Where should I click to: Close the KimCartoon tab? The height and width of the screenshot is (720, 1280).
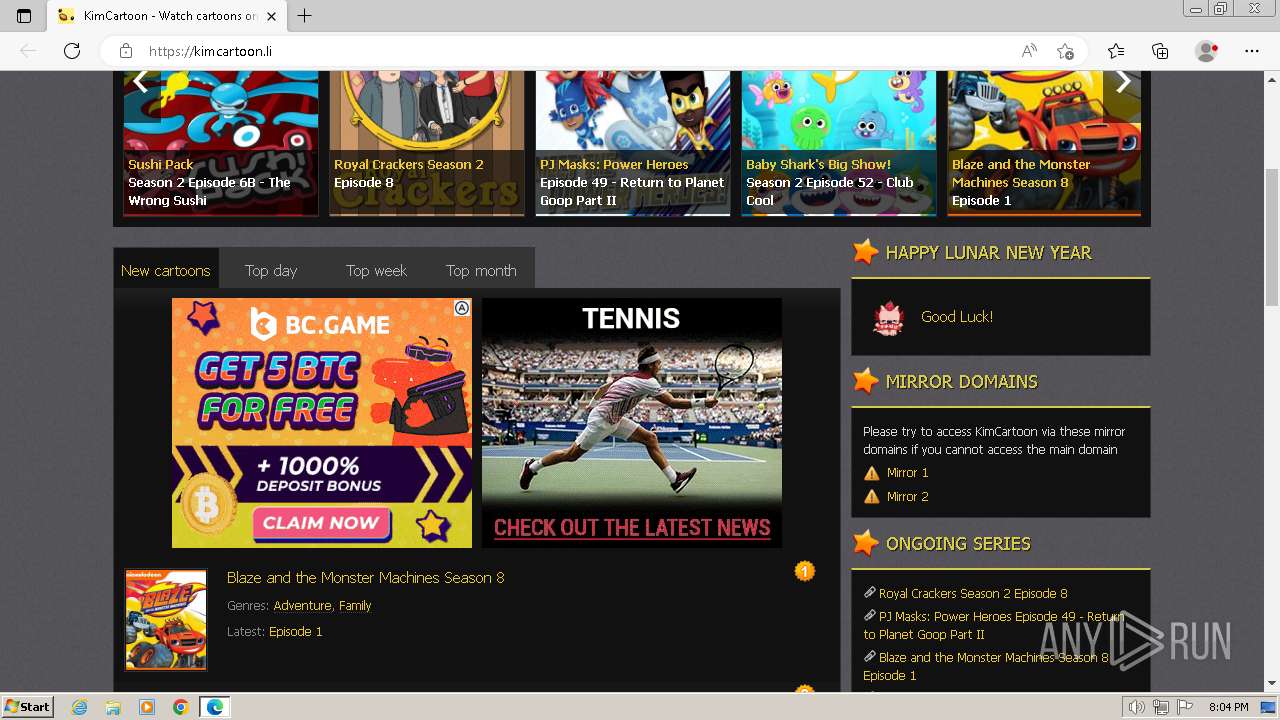pos(272,16)
